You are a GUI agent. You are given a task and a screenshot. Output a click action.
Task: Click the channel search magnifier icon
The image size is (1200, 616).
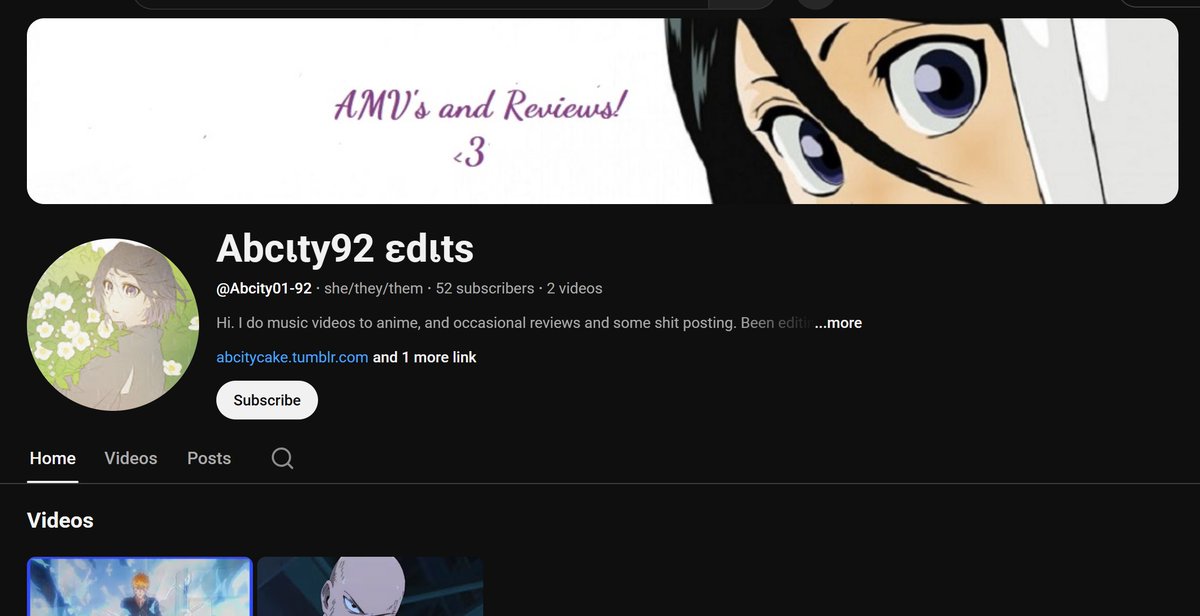coord(283,458)
